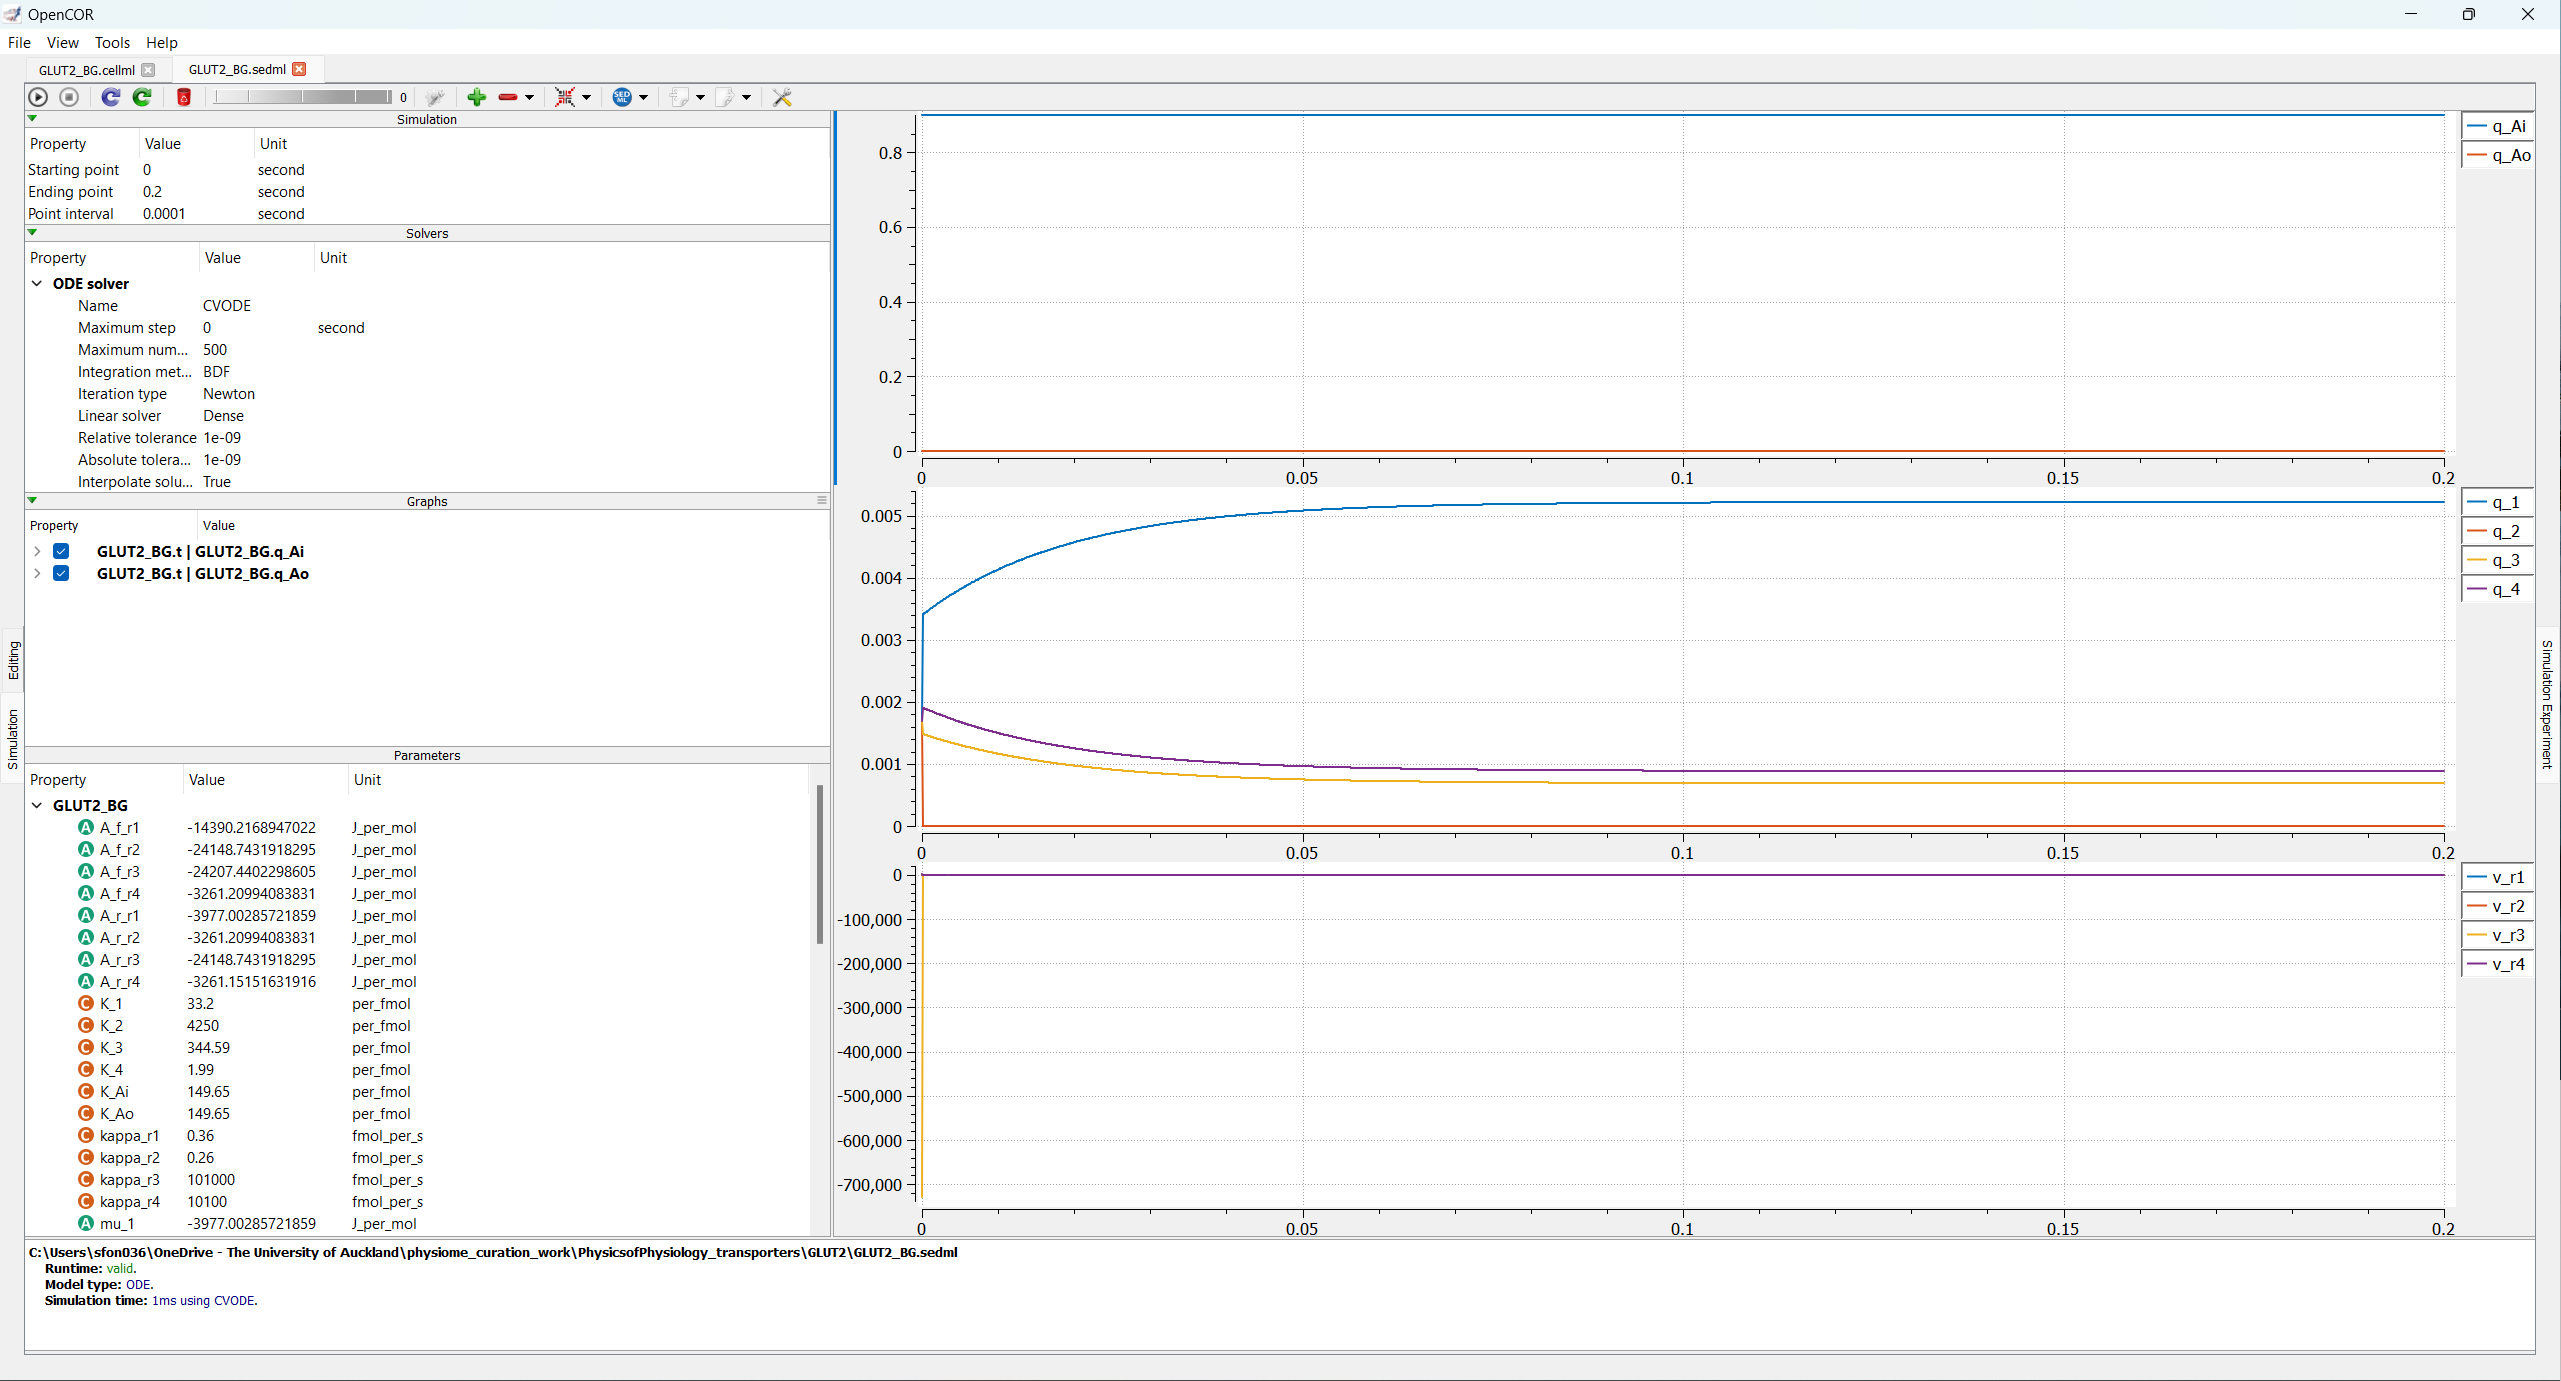Image resolution: width=2561 pixels, height=1381 pixels.
Task: Collapse the GLUT2_BG parameters group
Action: (37, 806)
